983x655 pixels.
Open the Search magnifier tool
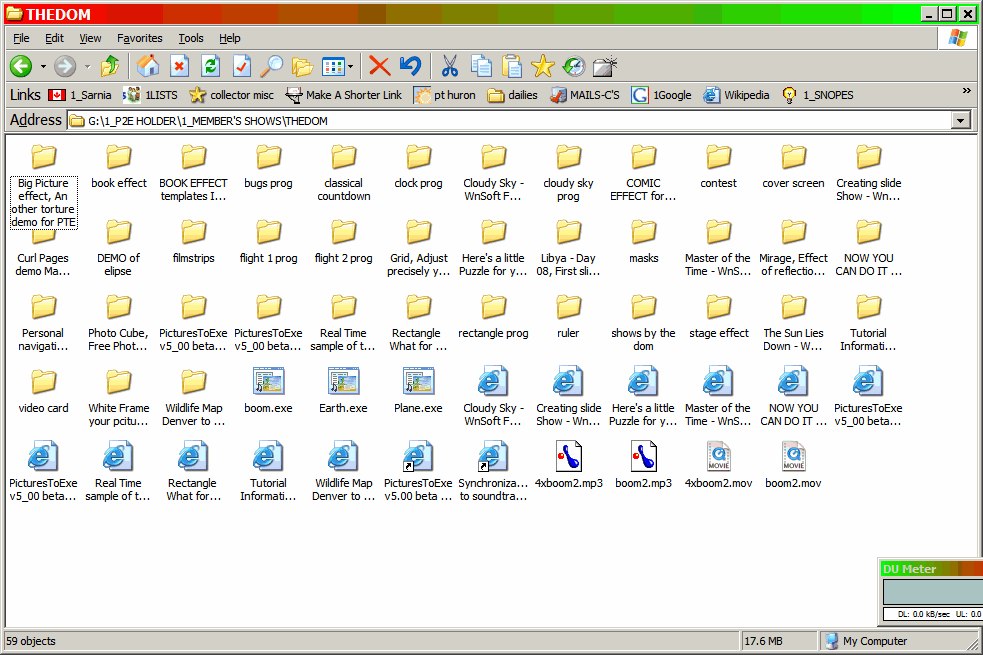[271, 67]
